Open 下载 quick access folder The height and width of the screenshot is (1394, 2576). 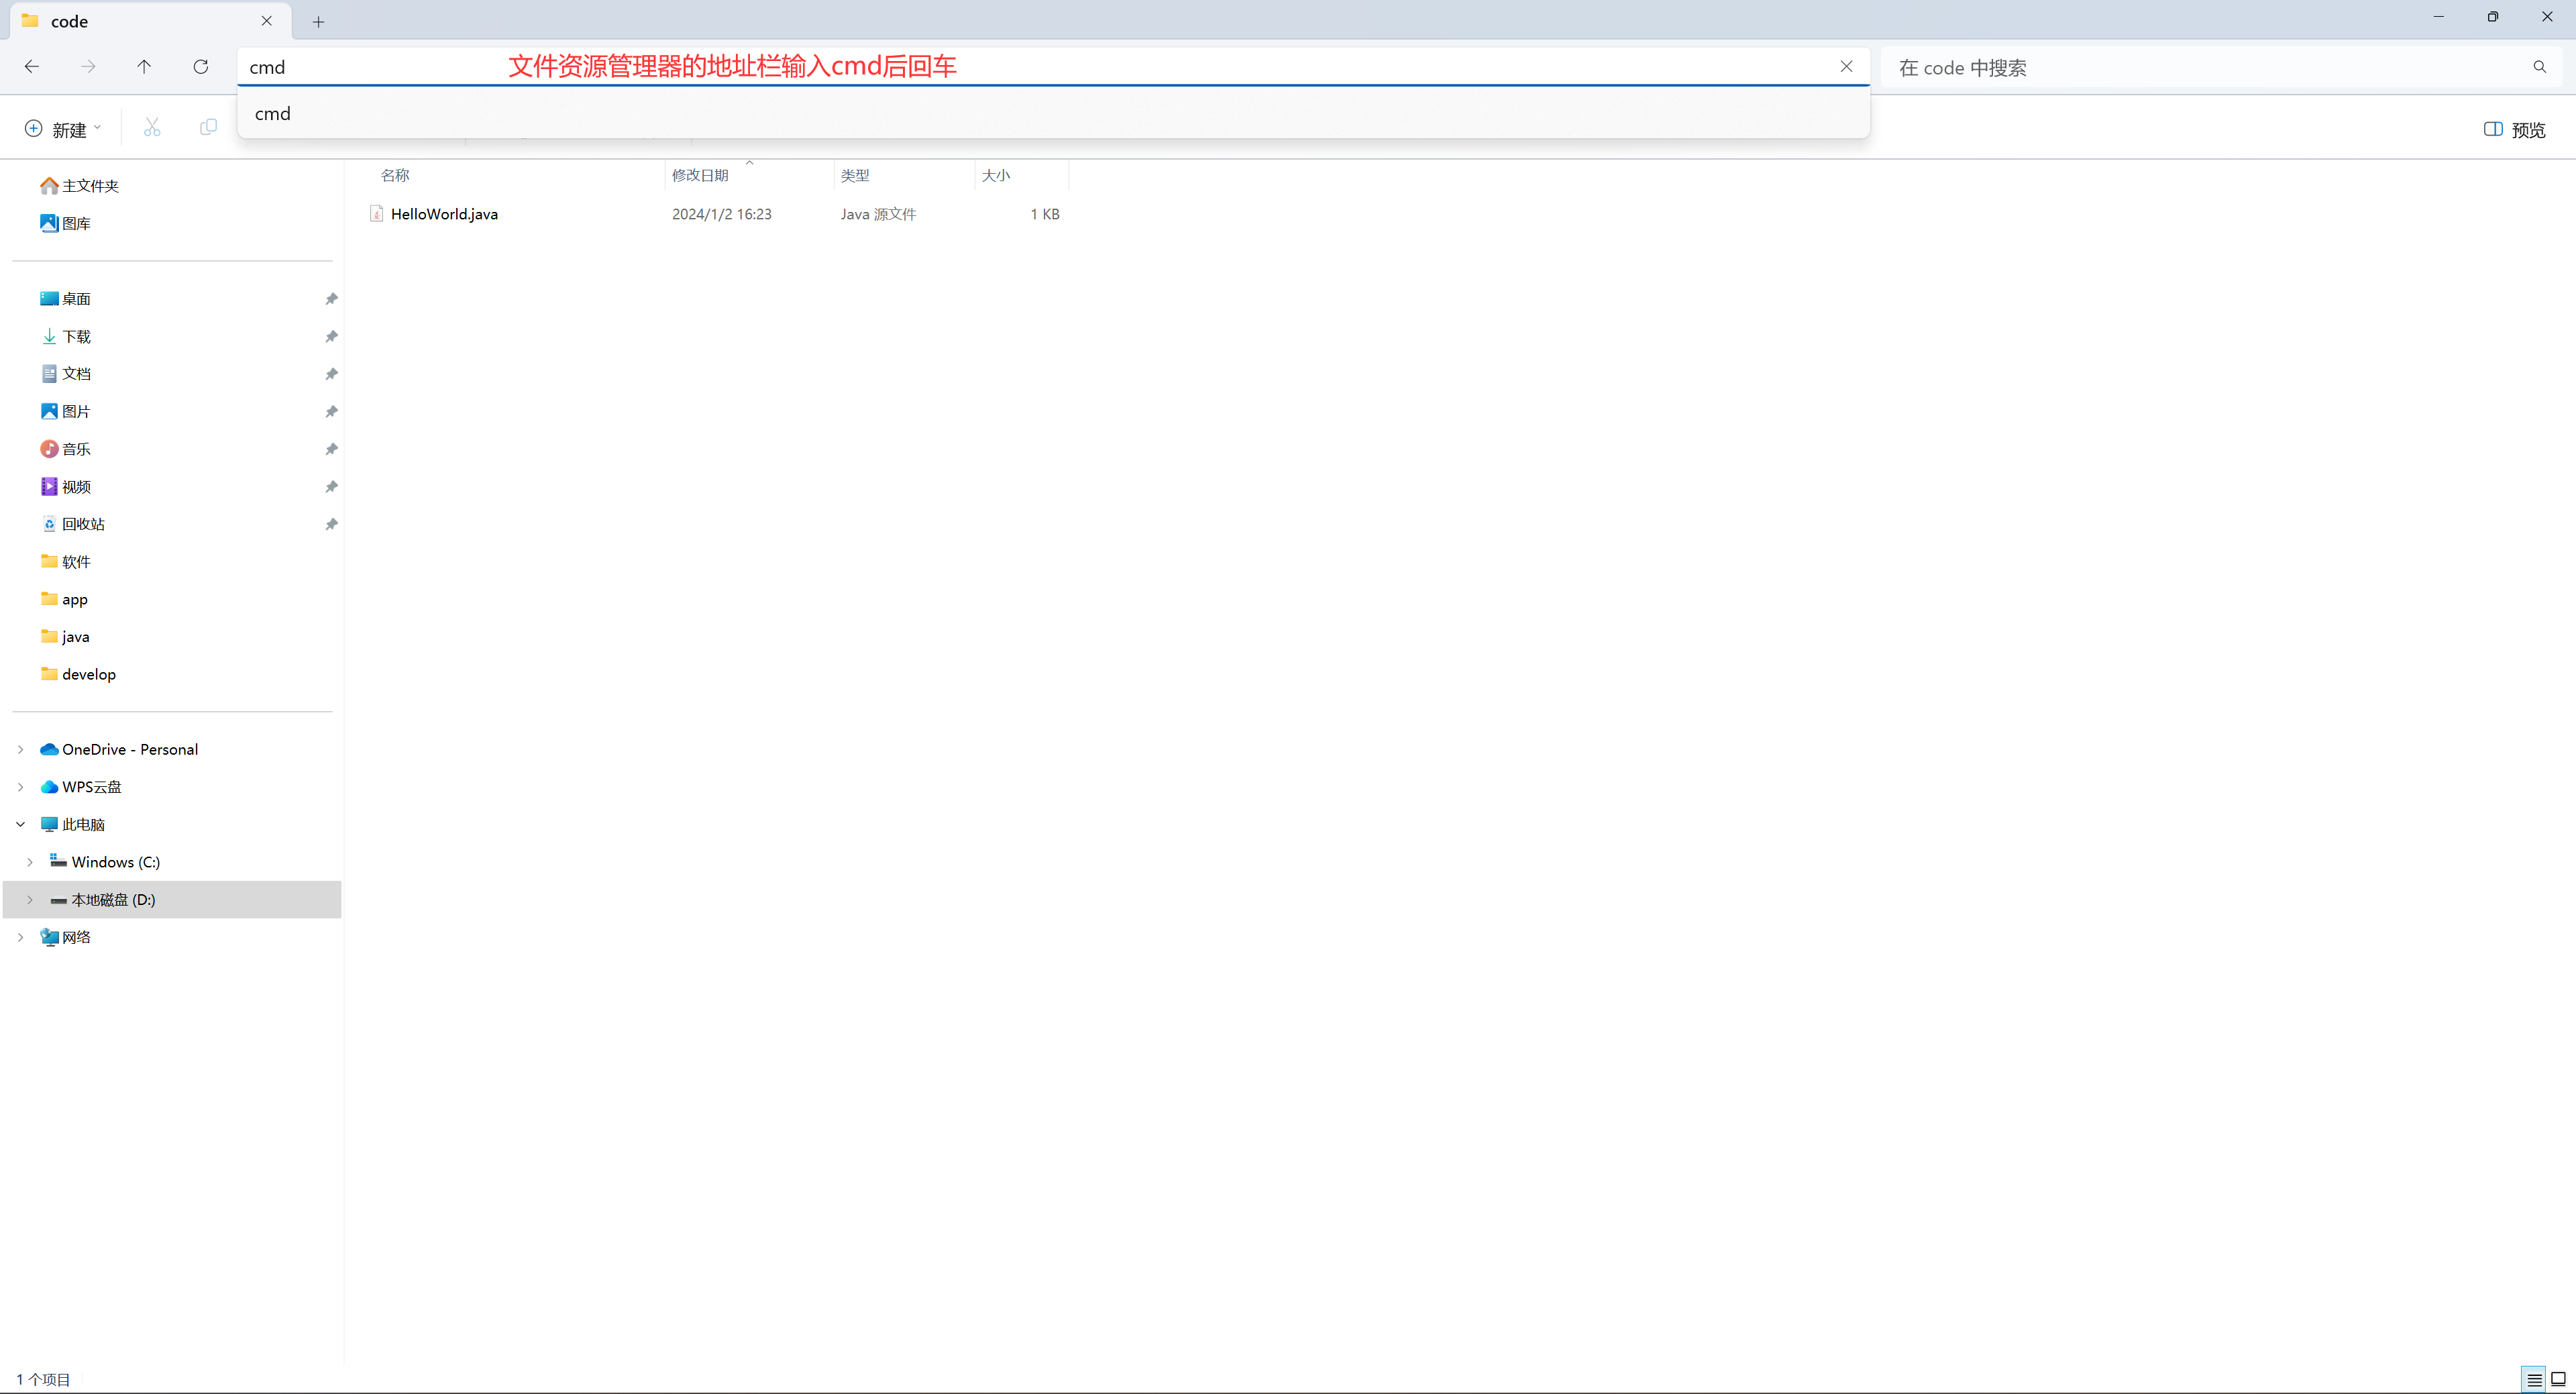[x=66, y=336]
